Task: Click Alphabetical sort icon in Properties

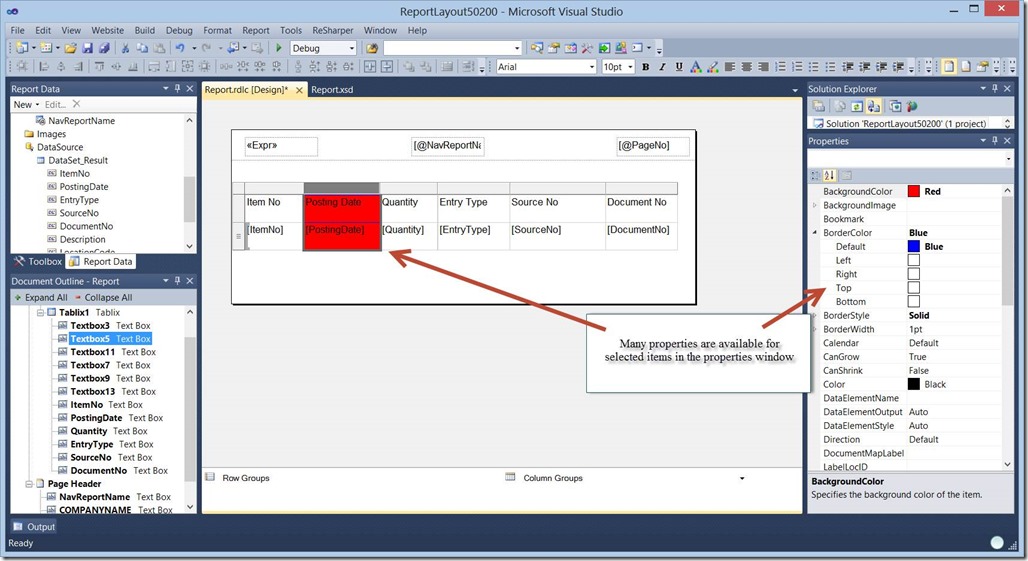Action: tap(829, 175)
